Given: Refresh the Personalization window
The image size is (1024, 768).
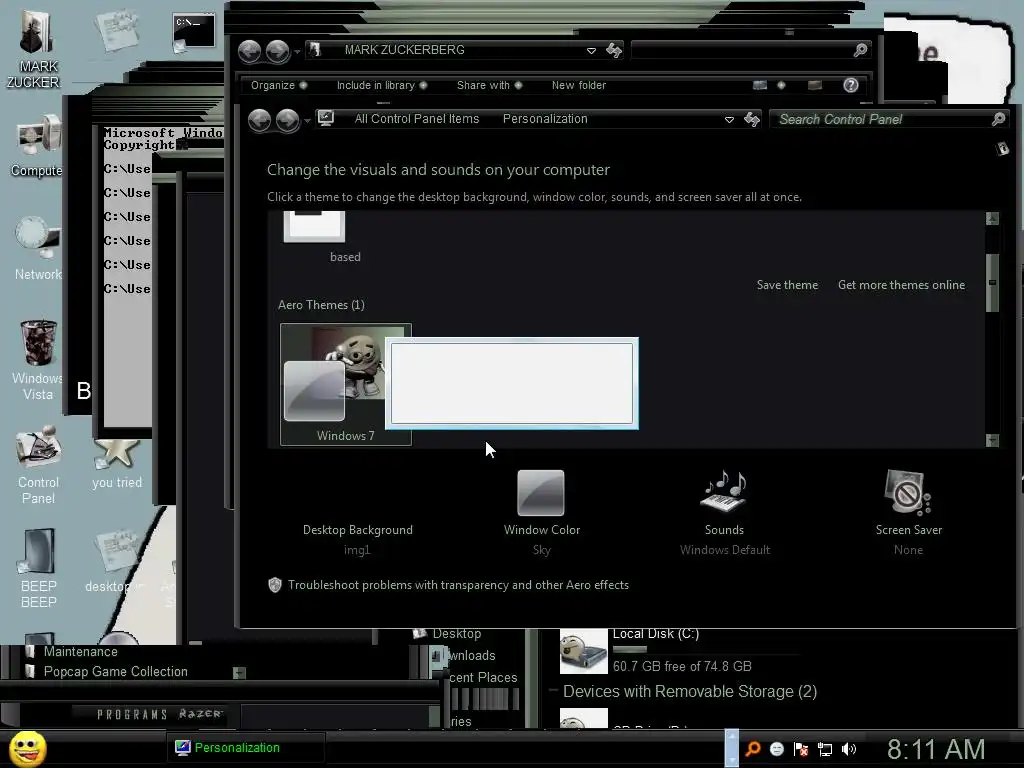Looking at the screenshot, I should [x=752, y=119].
